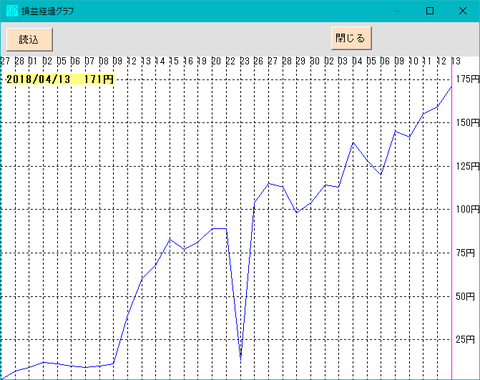Click the 75円 axis label
Viewport: 480px width, 380px height.
465,253
